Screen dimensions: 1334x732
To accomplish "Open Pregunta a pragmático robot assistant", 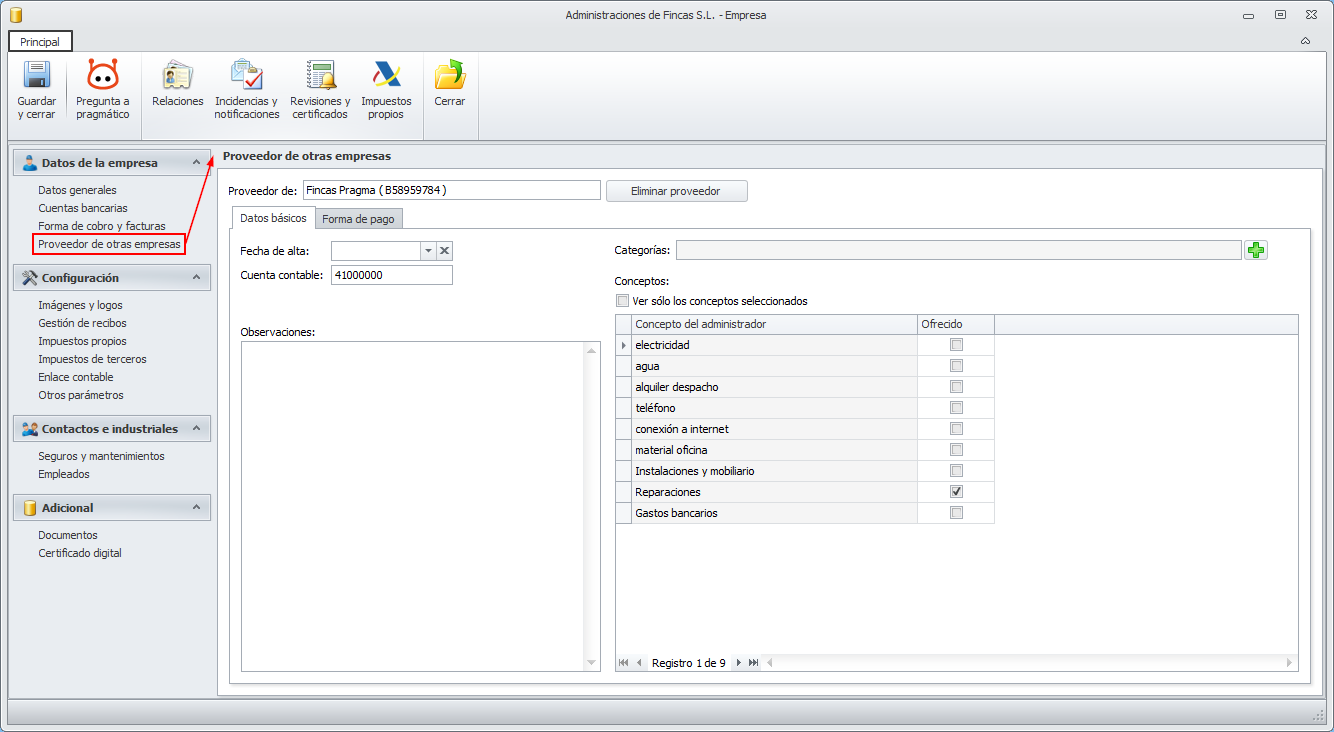I will tap(103, 76).
